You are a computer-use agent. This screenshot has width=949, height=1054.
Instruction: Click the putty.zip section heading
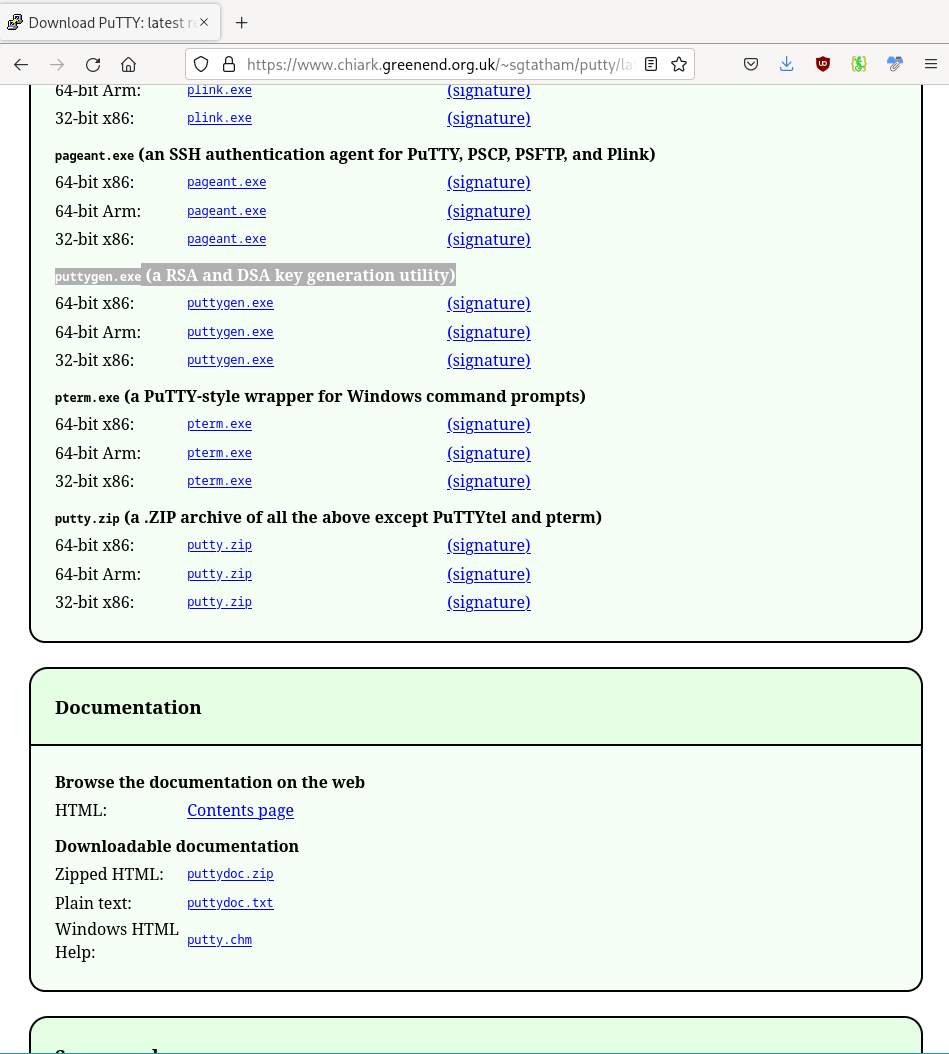pos(328,518)
